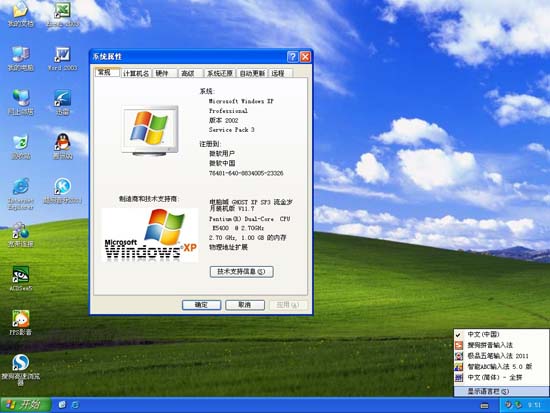
Task: Click the 取消 button
Action: [245, 305]
